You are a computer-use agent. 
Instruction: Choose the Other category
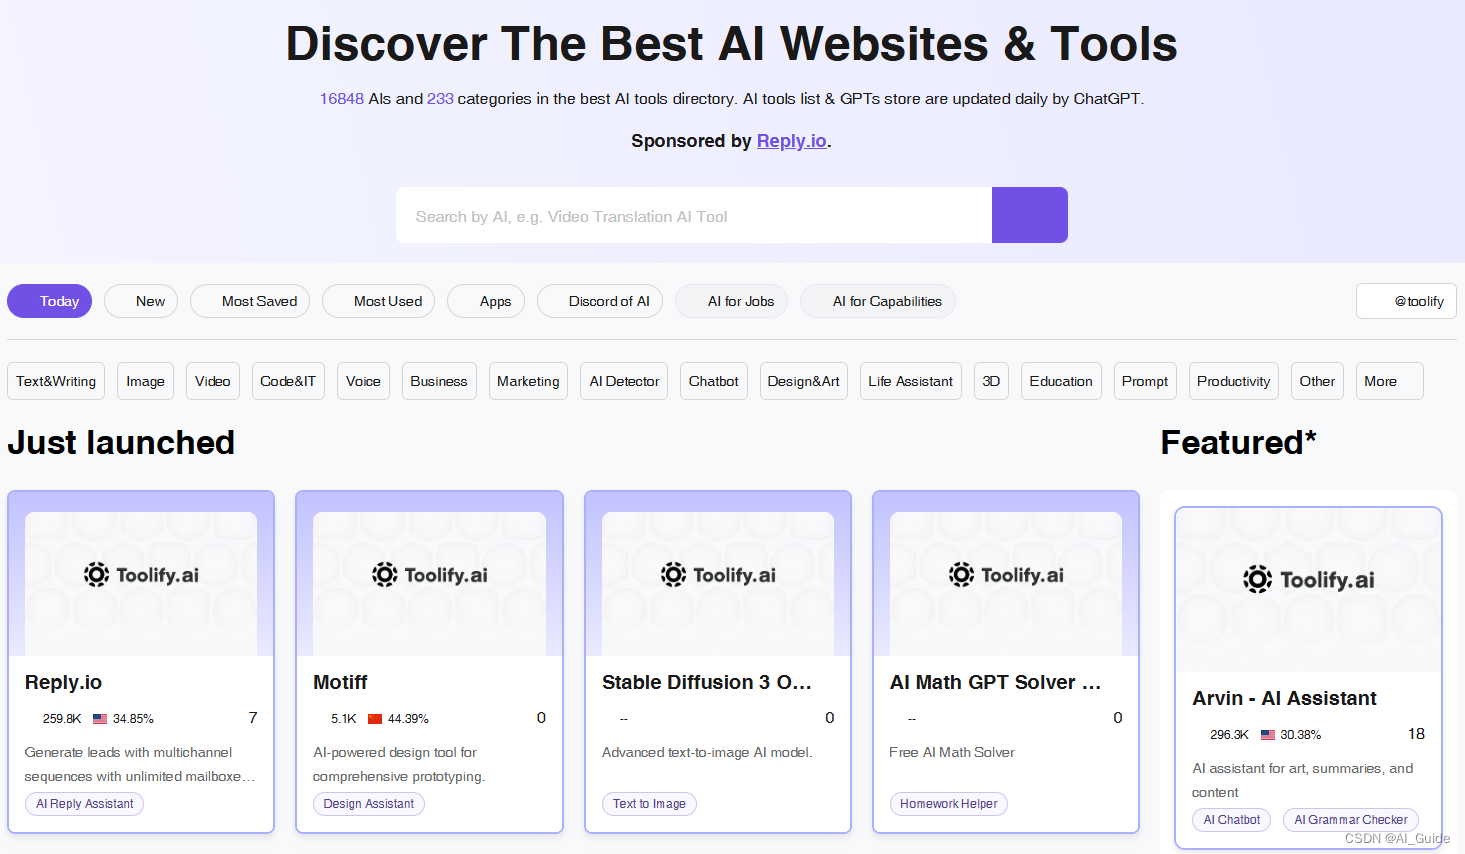(1317, 381)
